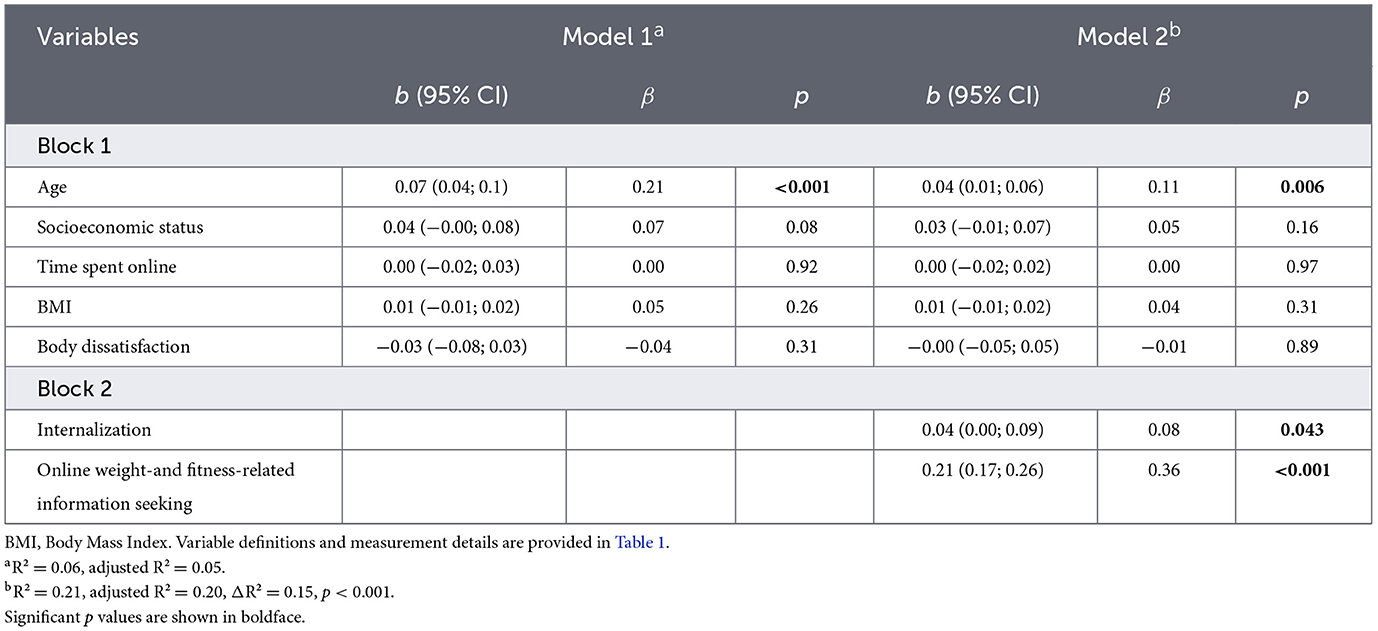Click Model 1 b (95% CI) subheader
1378x631 pixels.
pos(453,96)
